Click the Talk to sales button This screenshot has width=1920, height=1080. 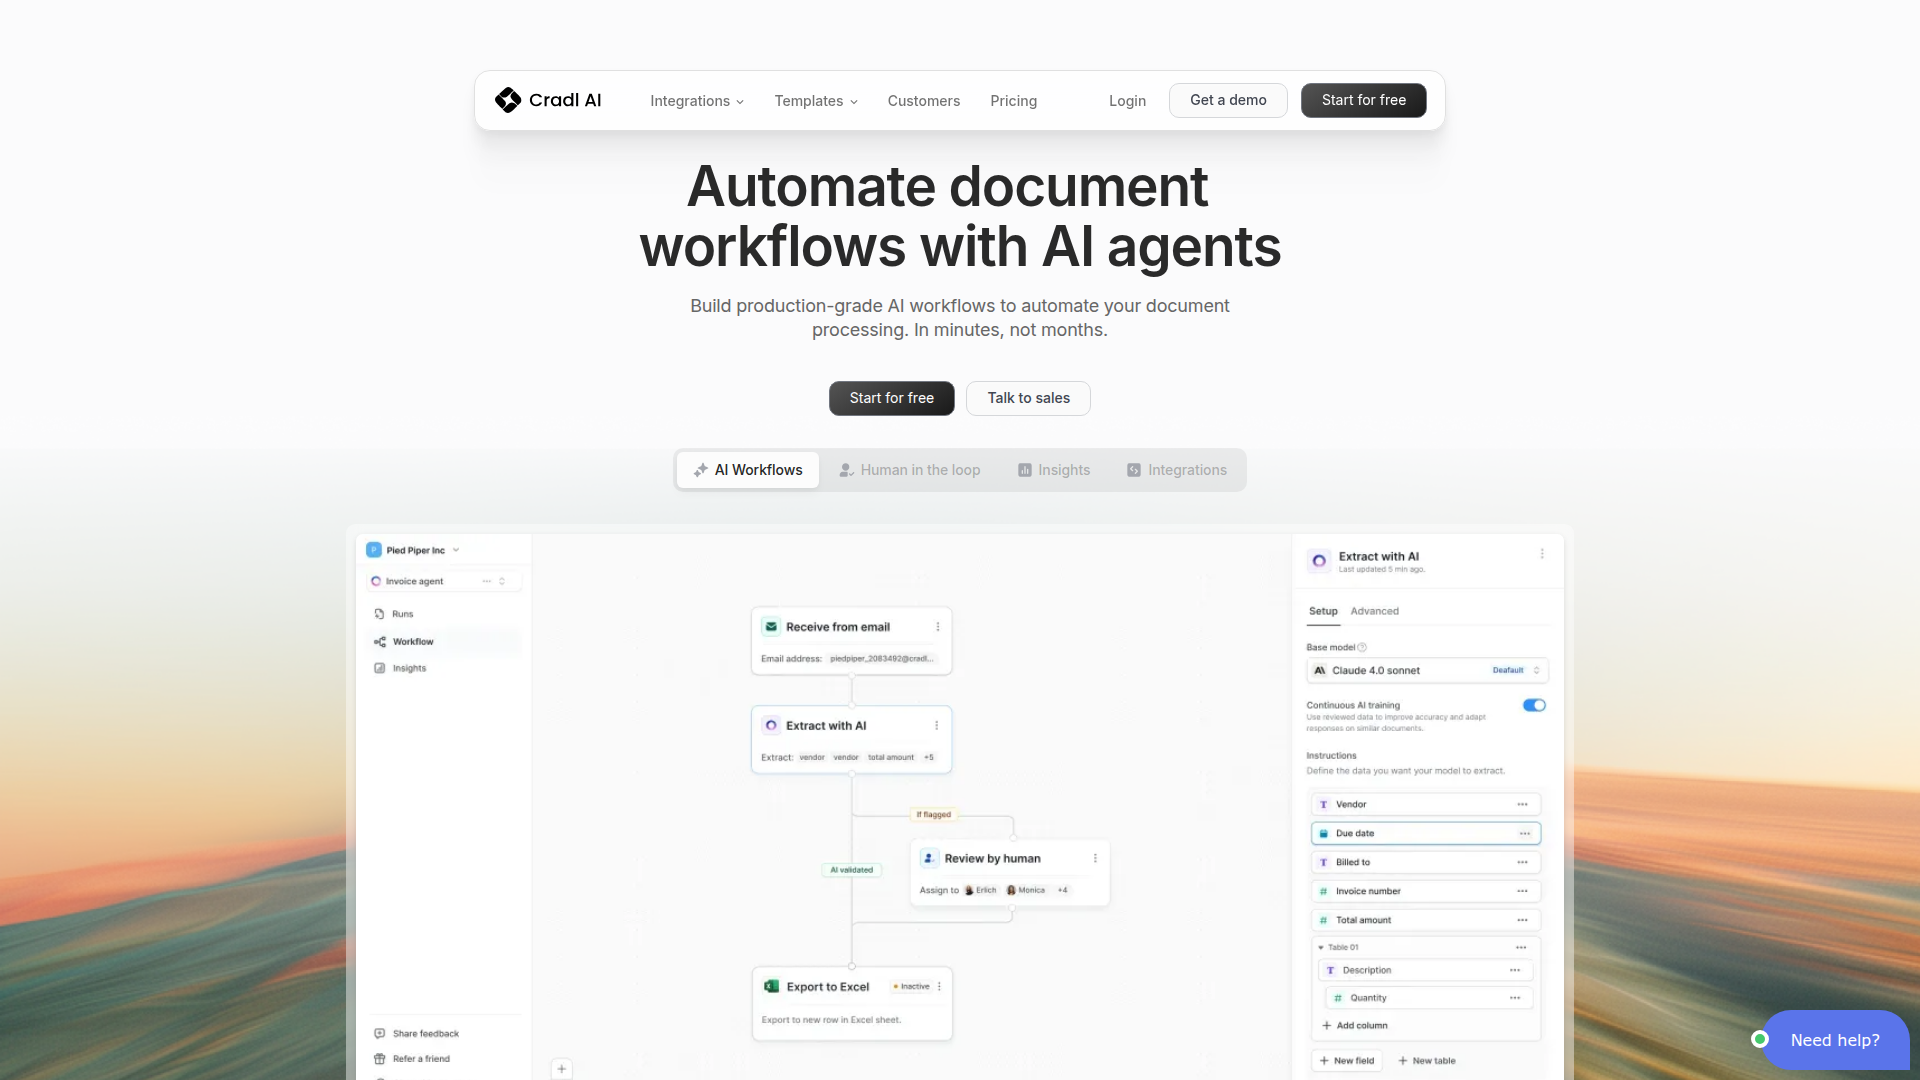(1028, 398)
